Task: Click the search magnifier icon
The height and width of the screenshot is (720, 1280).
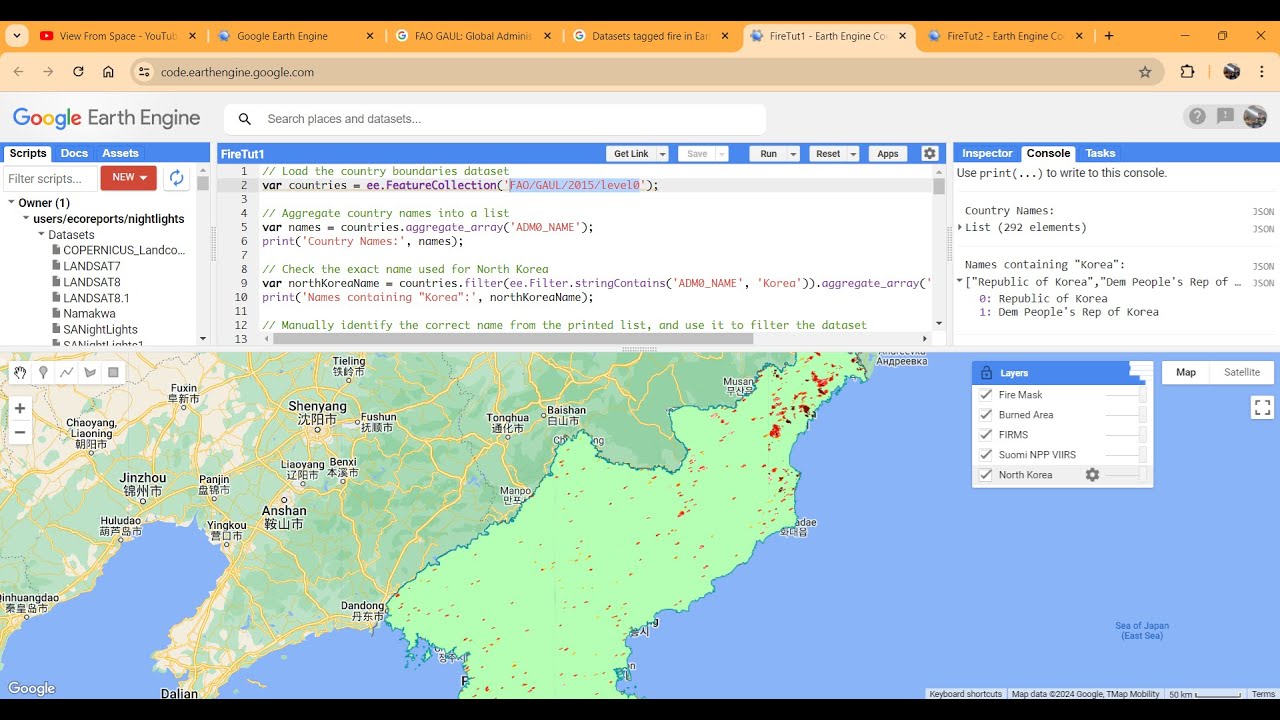Action: coord(245,119)
